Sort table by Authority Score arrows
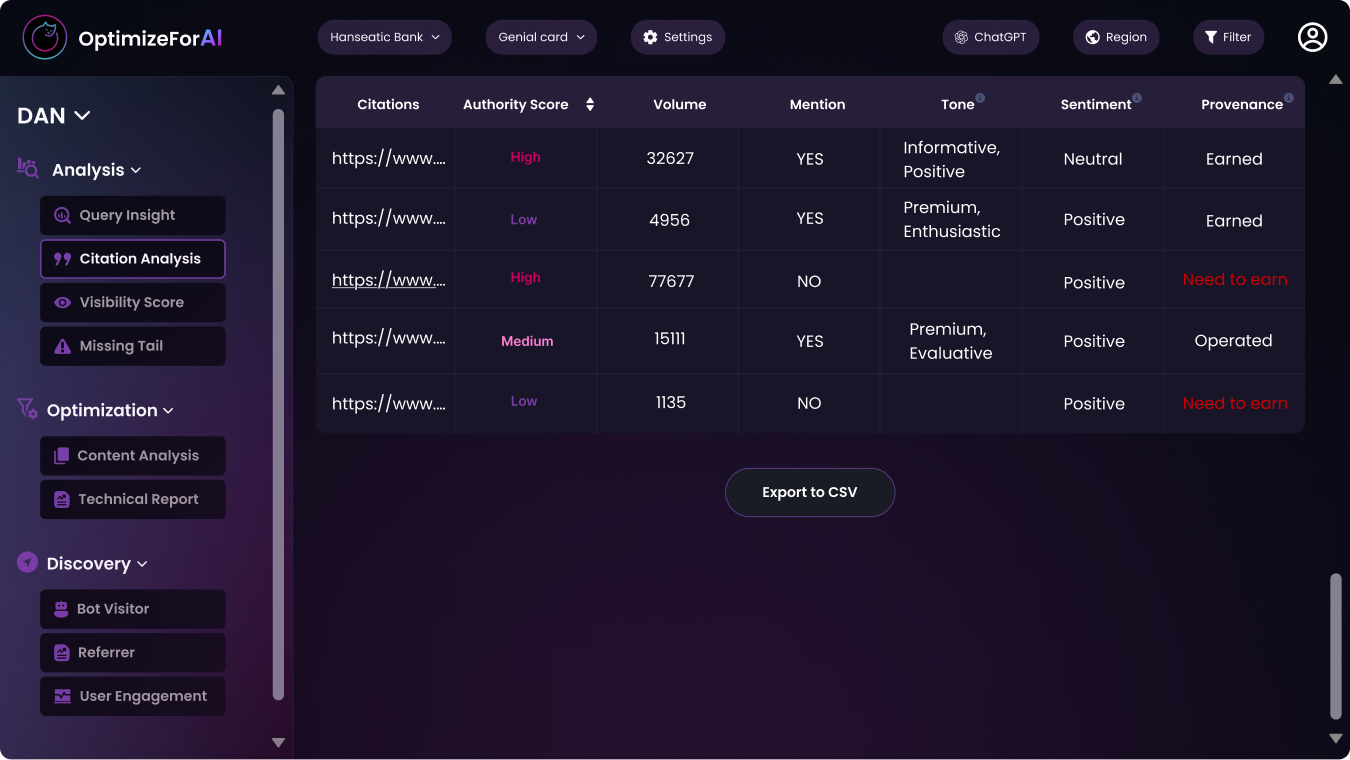Screen dimensions: 1350x760 click(590, 104)
